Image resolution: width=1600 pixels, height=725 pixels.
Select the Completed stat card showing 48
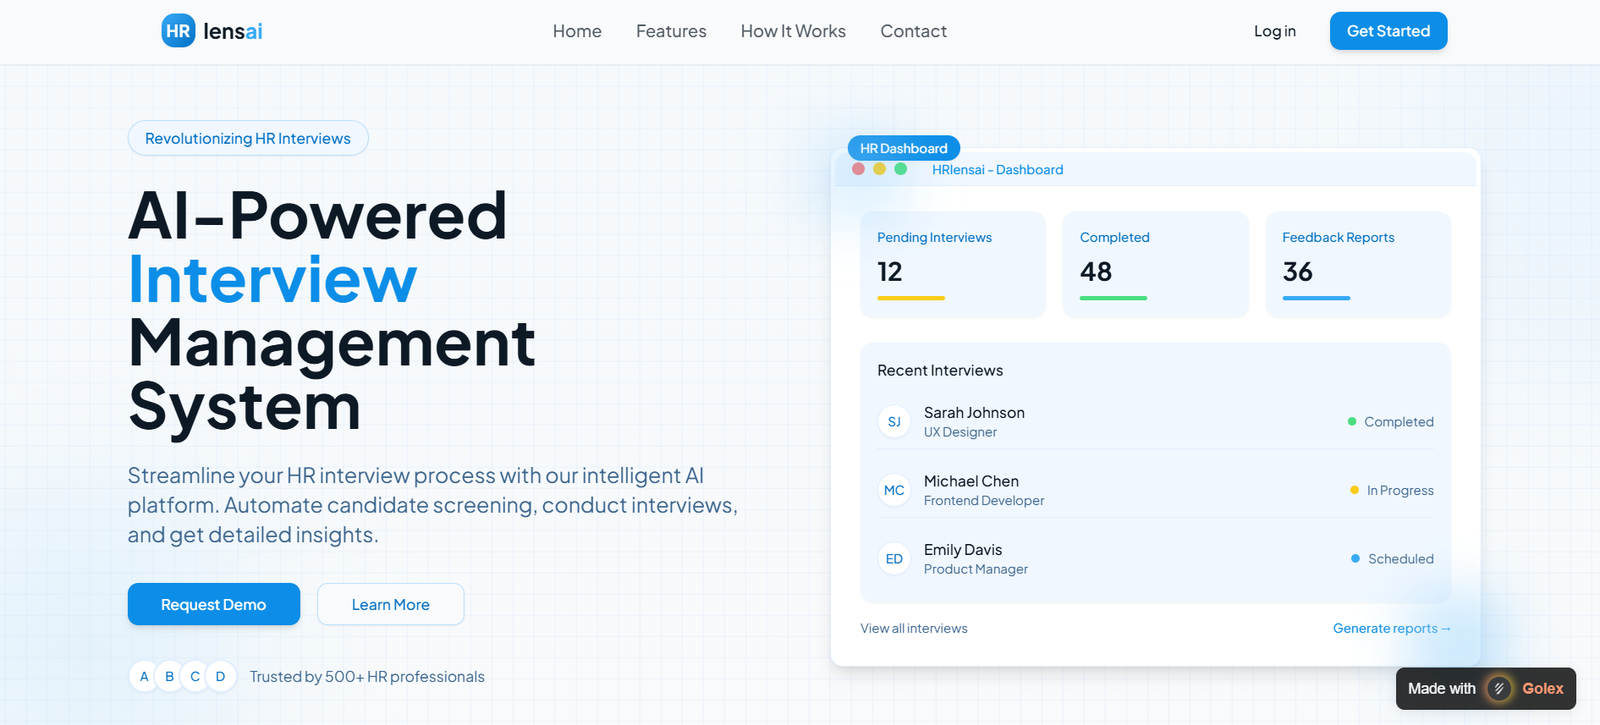click(1155, 264)
